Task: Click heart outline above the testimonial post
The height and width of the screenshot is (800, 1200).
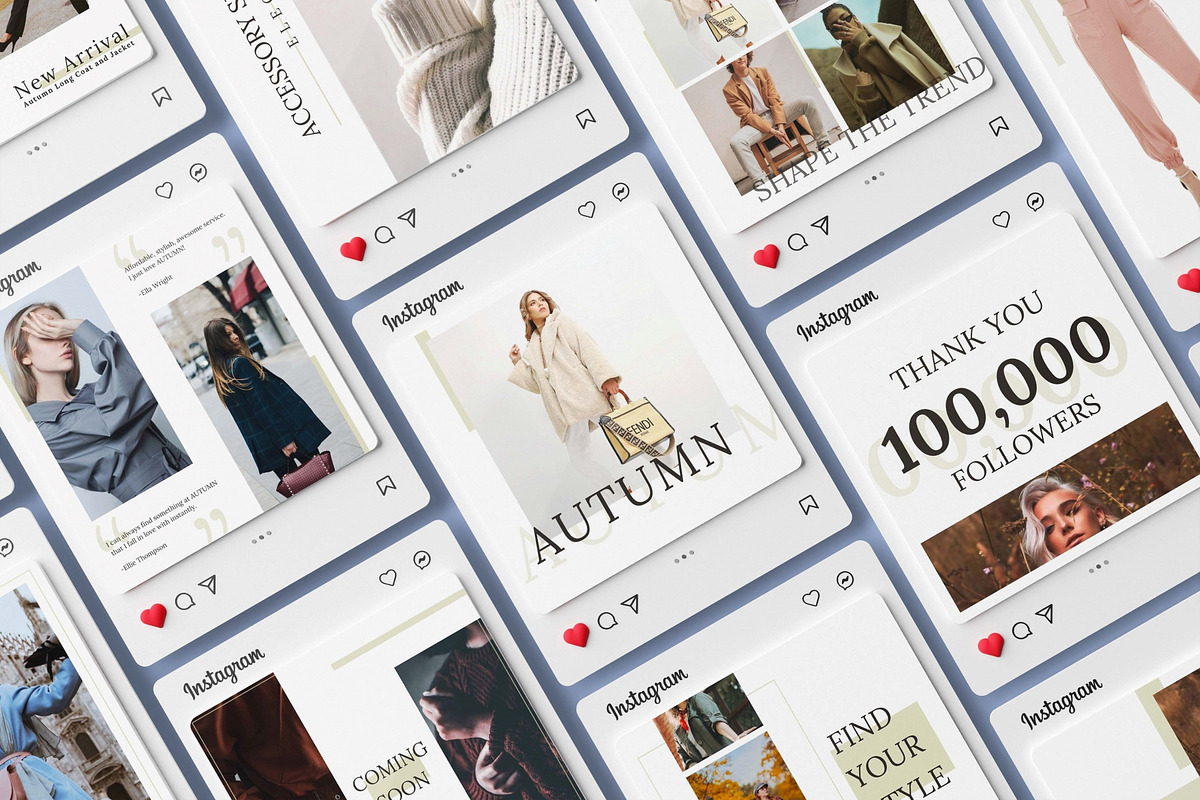Action: point(164,189)
